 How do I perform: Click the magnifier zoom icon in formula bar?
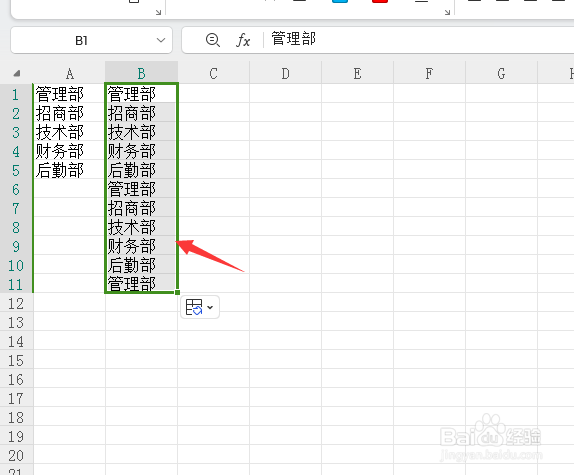click(x=213, y=40)
